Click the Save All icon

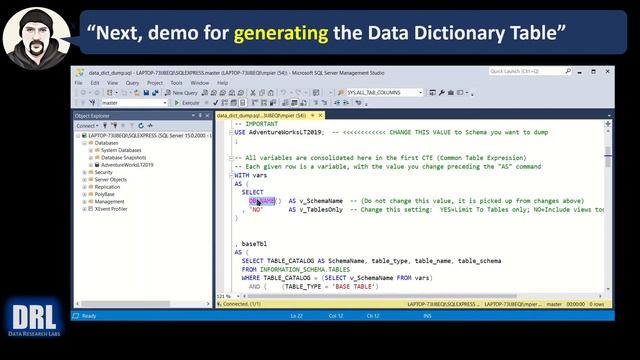click(x=155, y=93)
